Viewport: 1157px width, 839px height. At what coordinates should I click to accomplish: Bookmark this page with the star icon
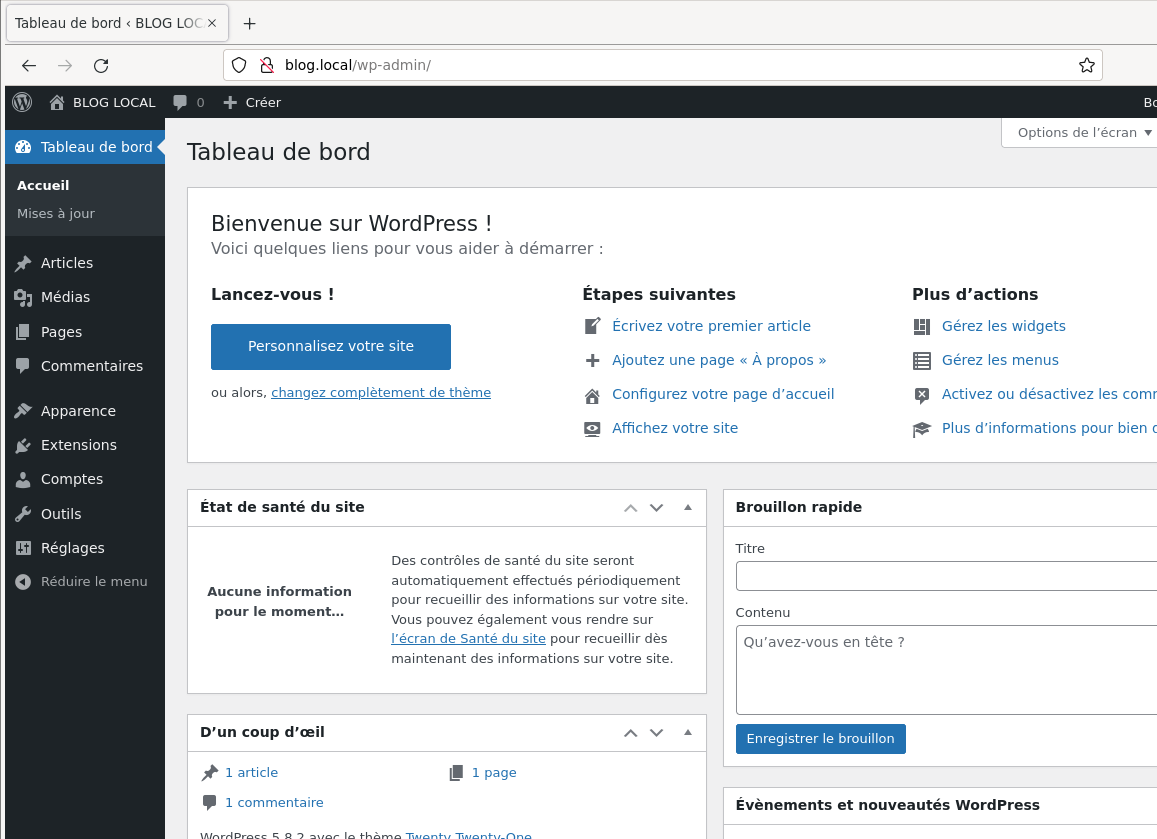pos(1086,66)
